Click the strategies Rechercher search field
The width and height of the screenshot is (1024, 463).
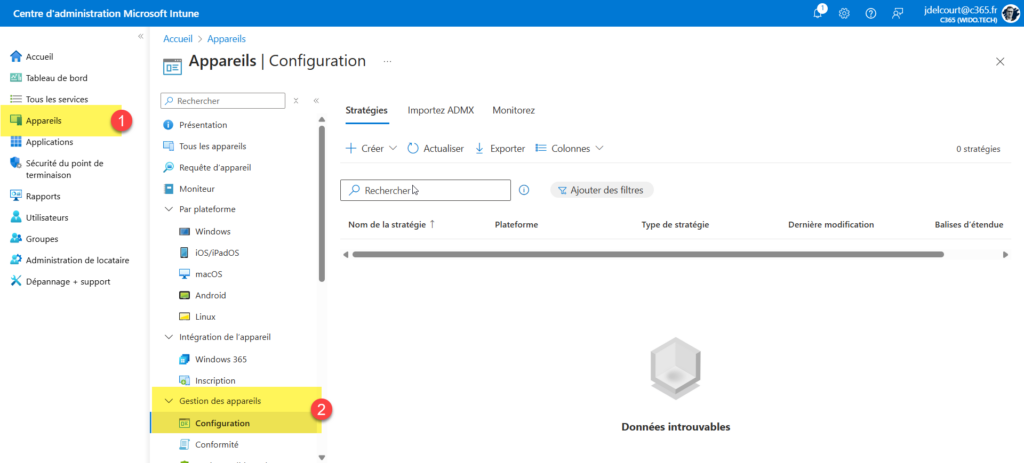point(425,190)
